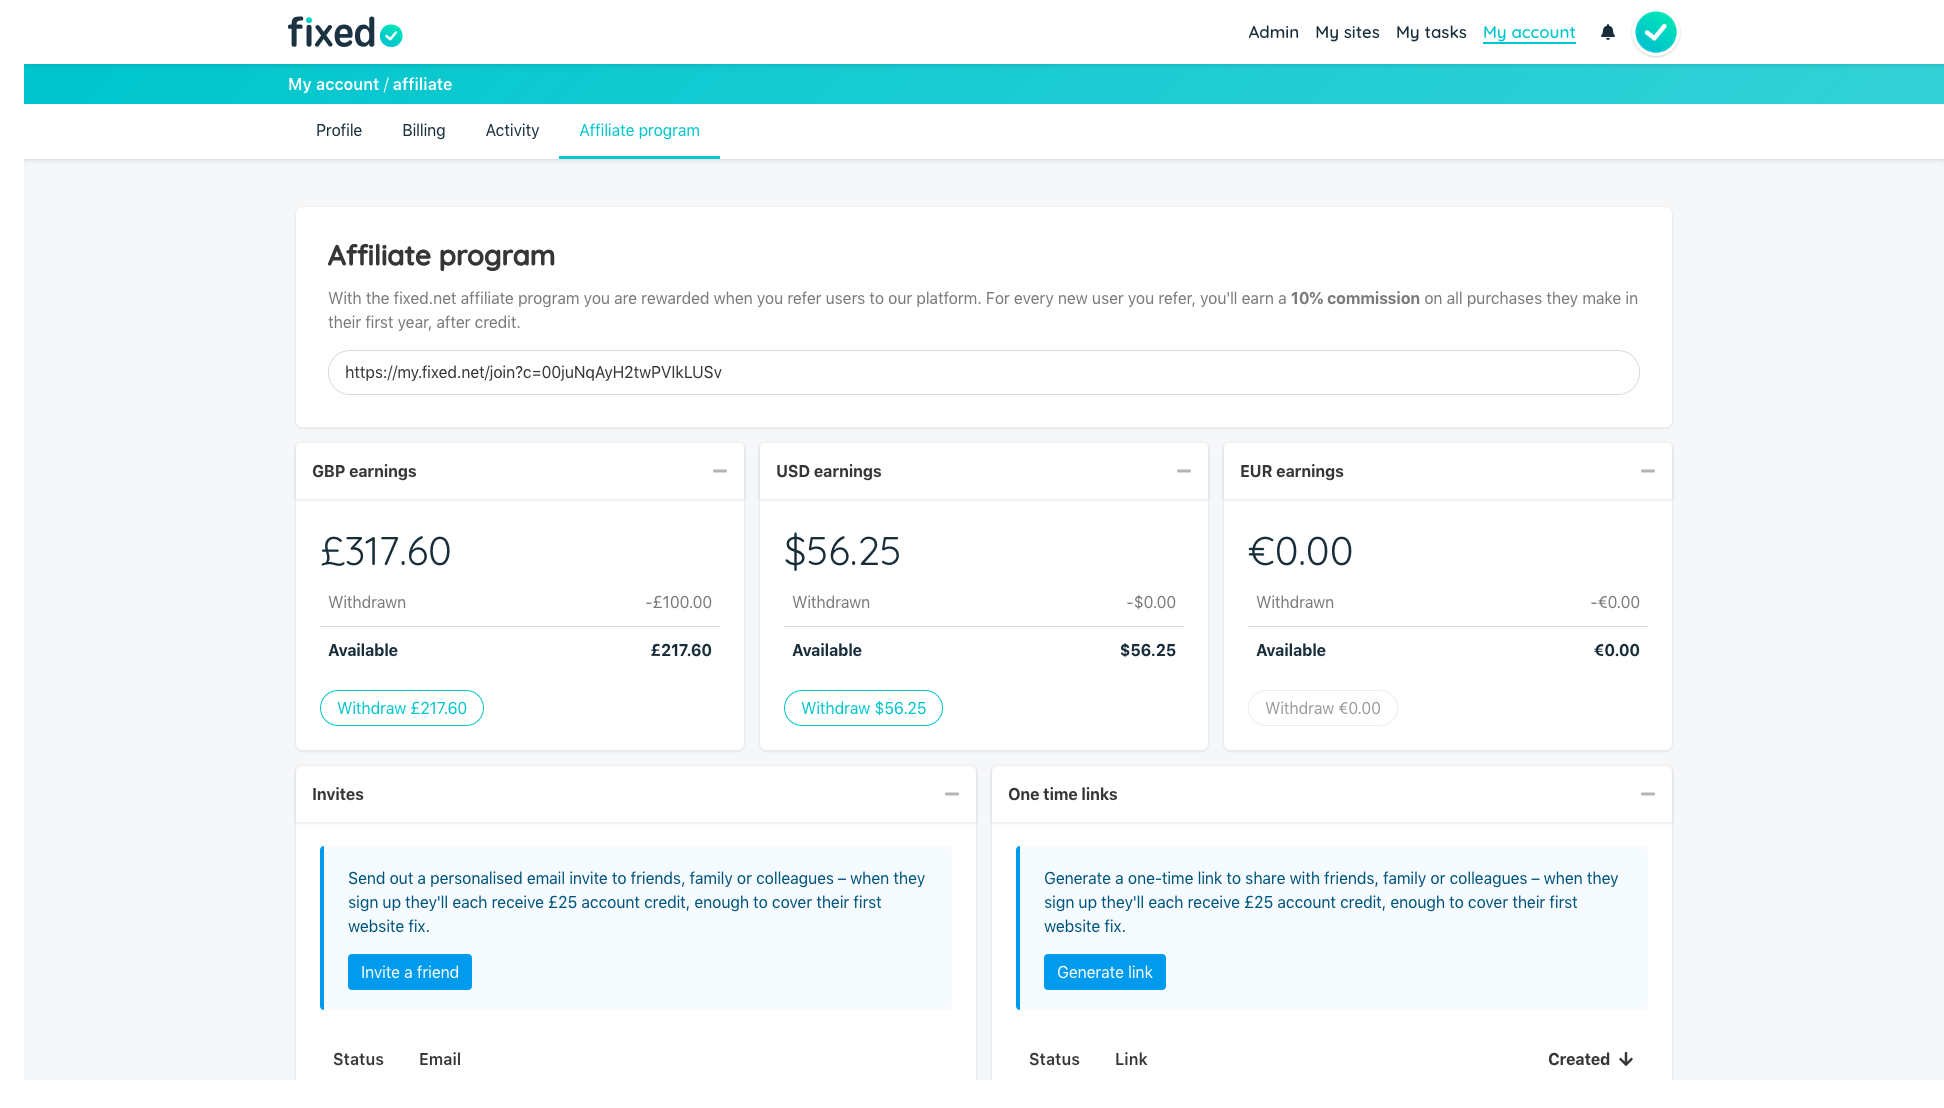Click the notification bell icon
Viewport: 1944px width, 1108px height.
(1608, 32)
